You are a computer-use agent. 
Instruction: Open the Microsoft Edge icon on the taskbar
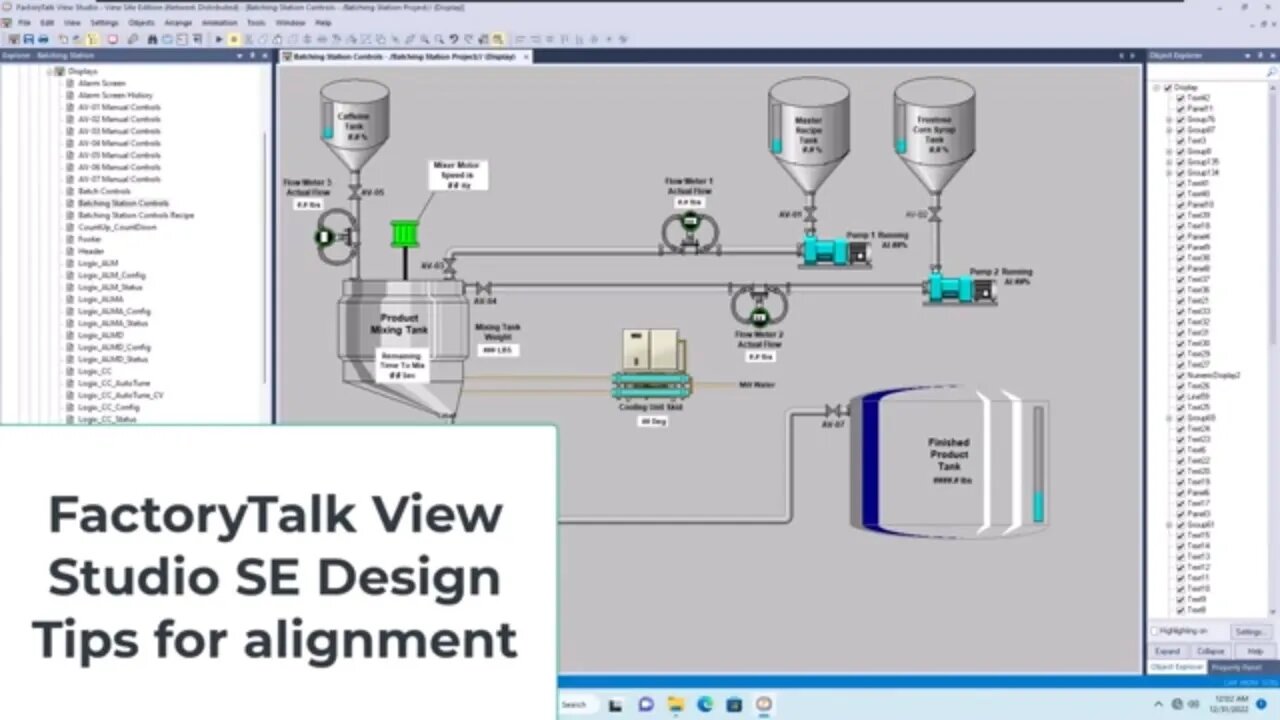coord(705,704)
